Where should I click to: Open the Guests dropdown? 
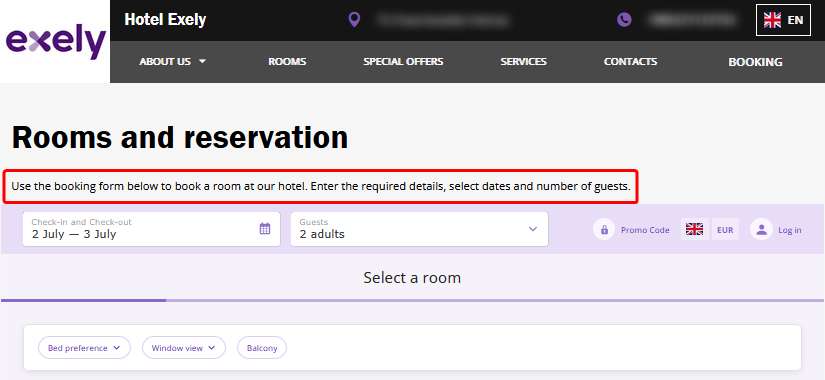(x=419, y=229)
